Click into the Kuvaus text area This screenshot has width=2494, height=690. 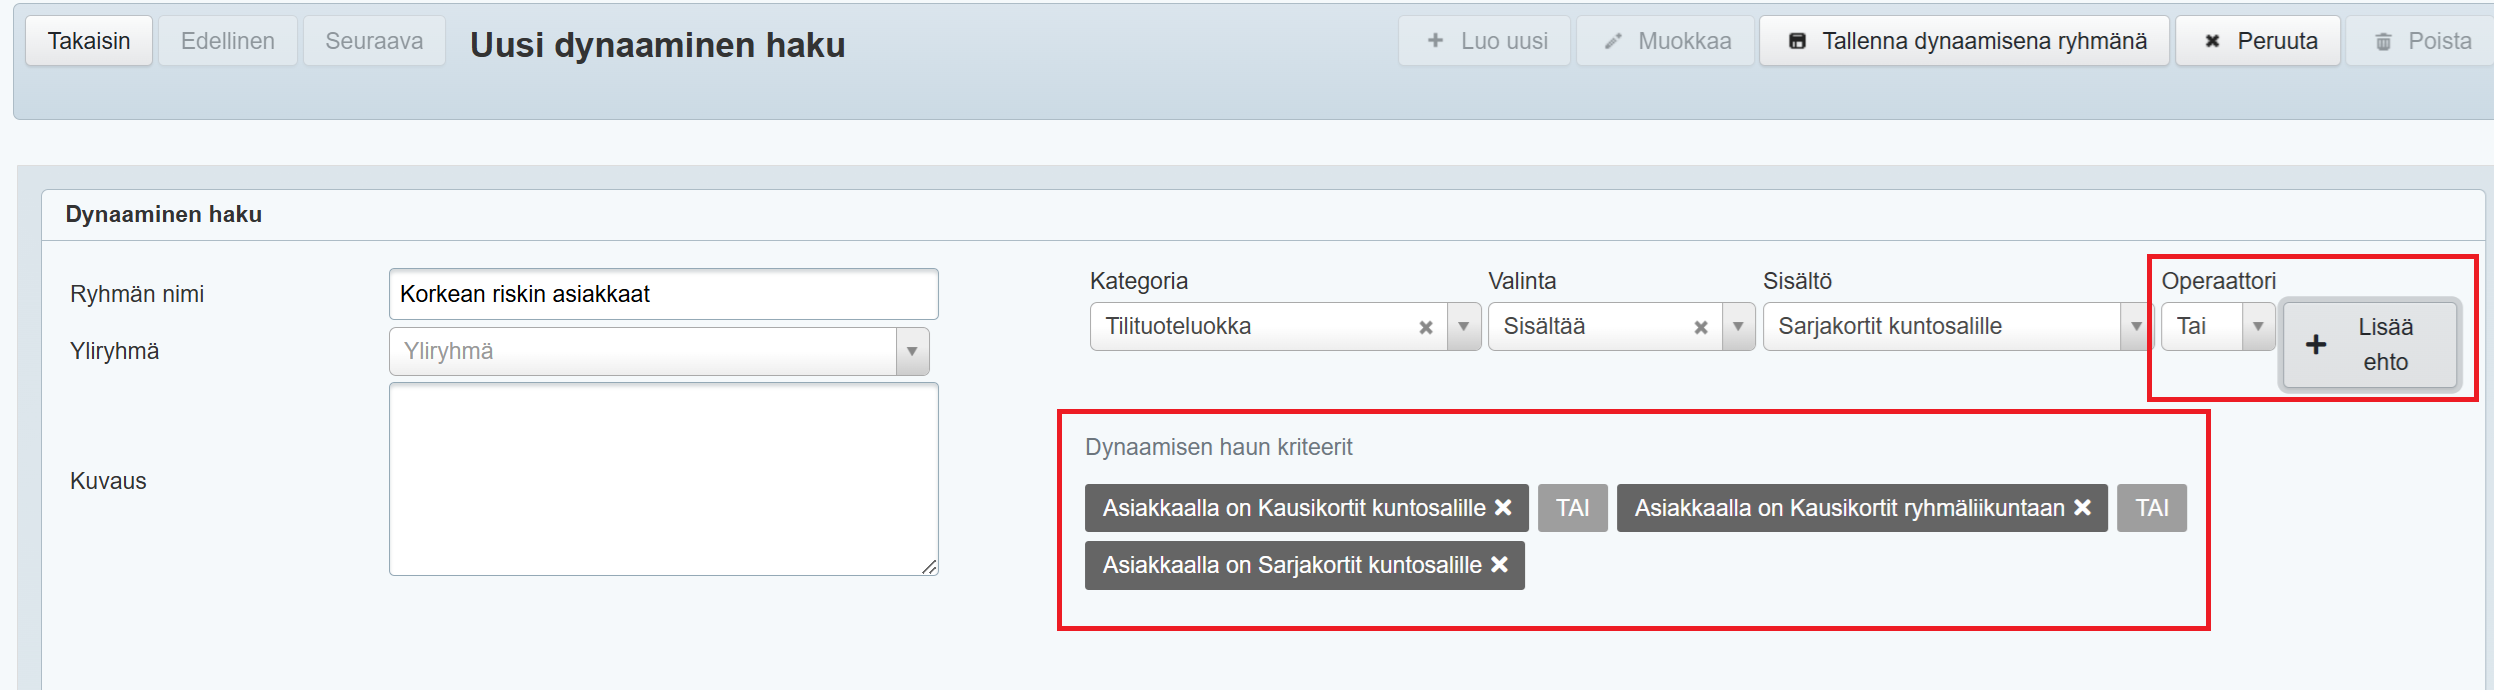[663, 479]
